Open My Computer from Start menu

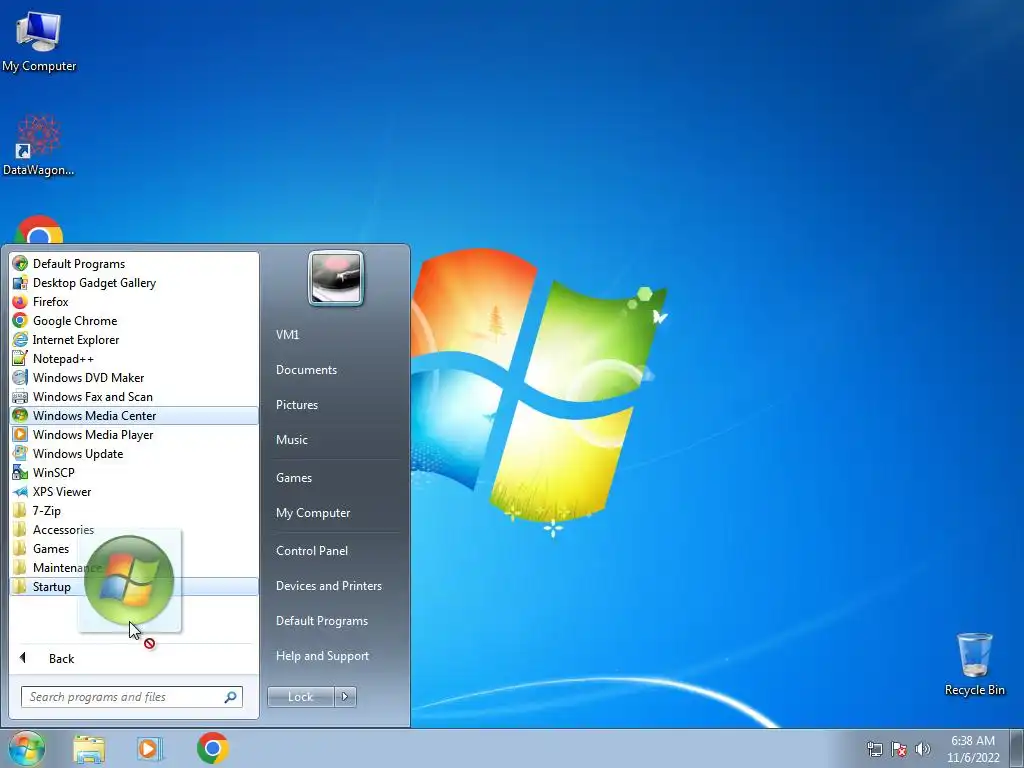coord(313,513)
